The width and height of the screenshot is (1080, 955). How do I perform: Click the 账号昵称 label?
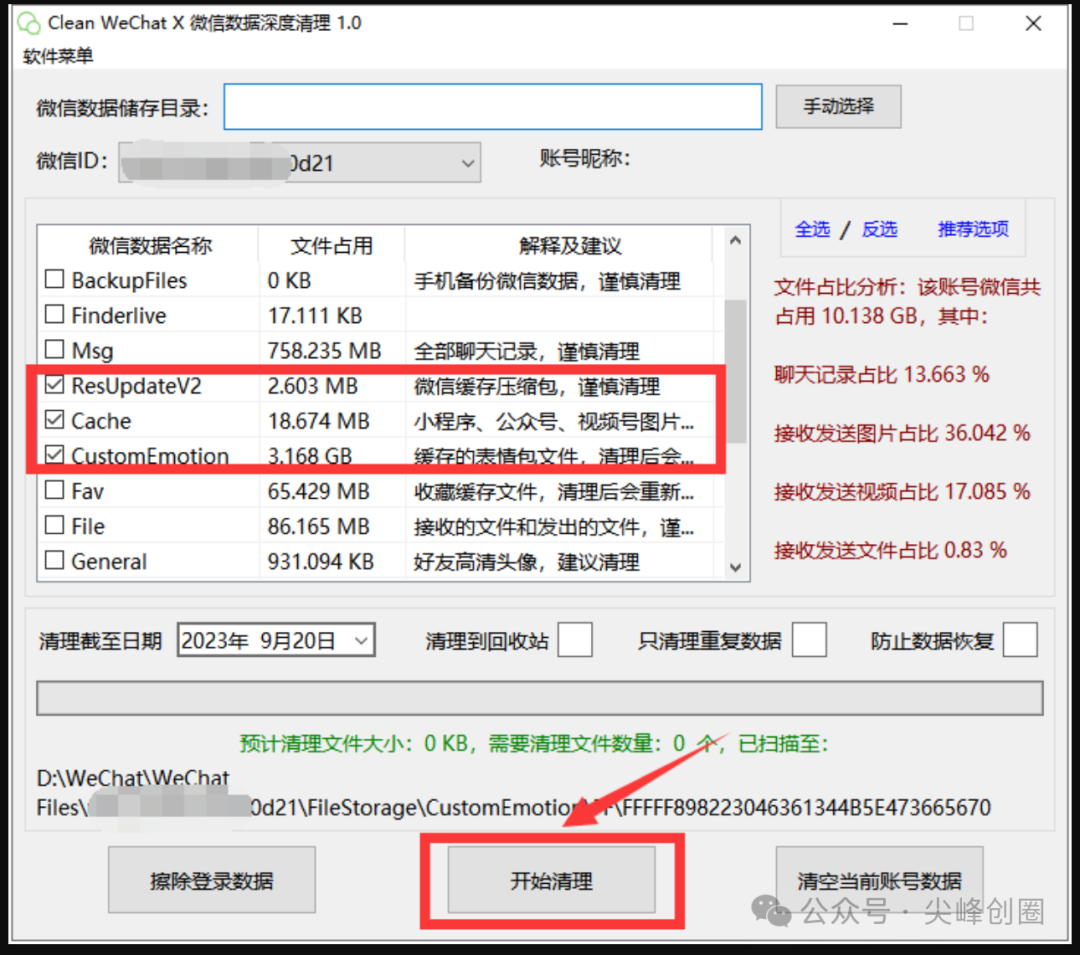point(585,158)
